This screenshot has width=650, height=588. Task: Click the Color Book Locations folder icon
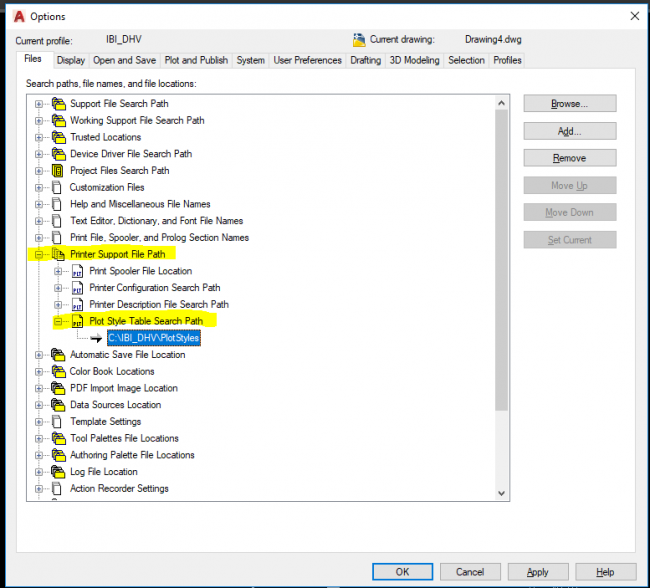[x=58, y=371]
